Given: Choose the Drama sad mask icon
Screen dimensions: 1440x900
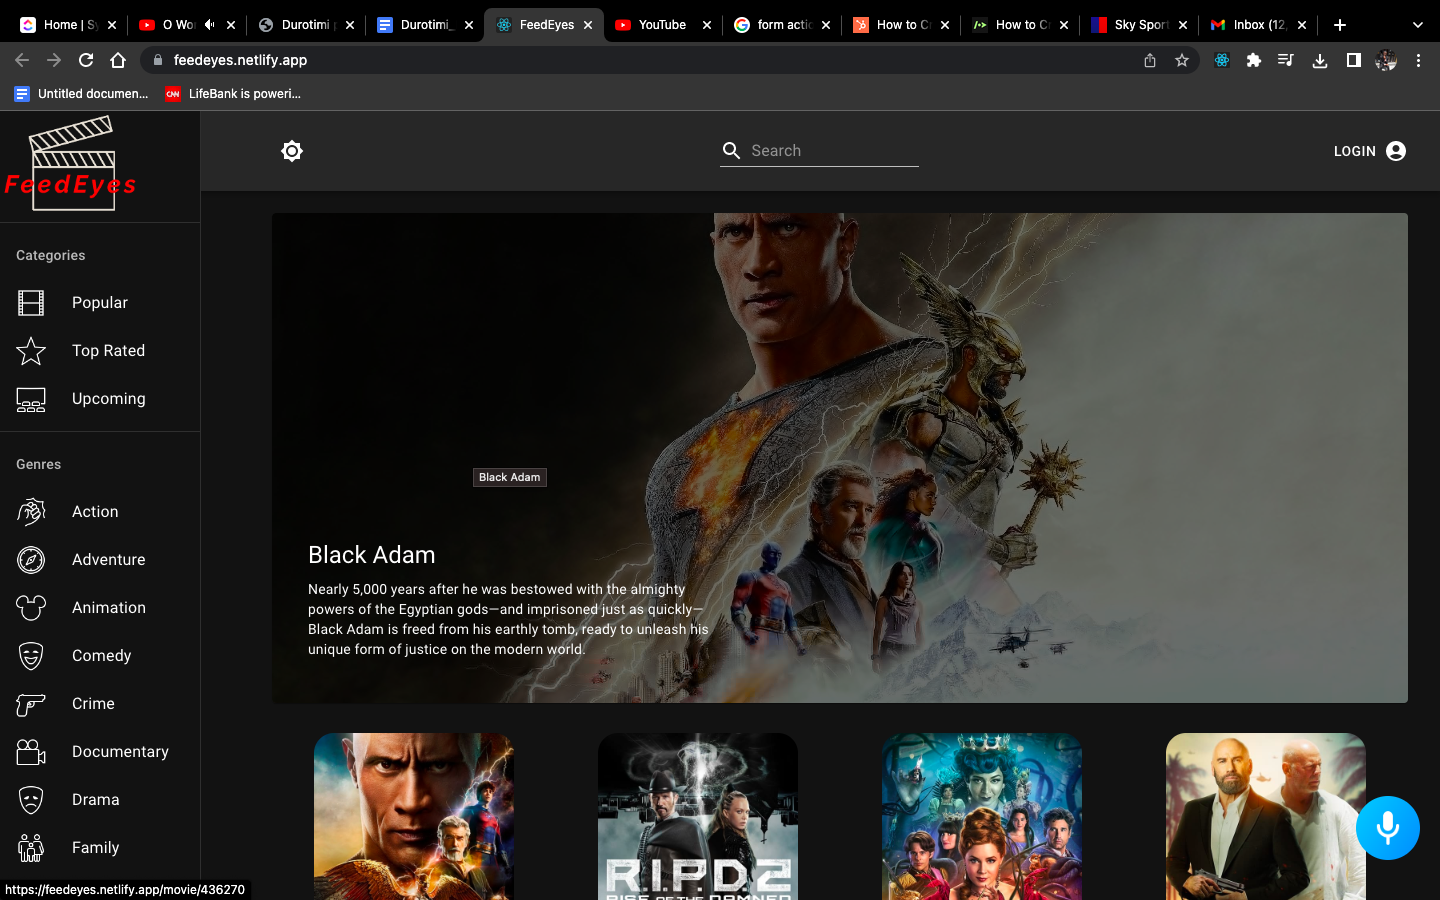Looking at the screenshot, I should (31, 800).
